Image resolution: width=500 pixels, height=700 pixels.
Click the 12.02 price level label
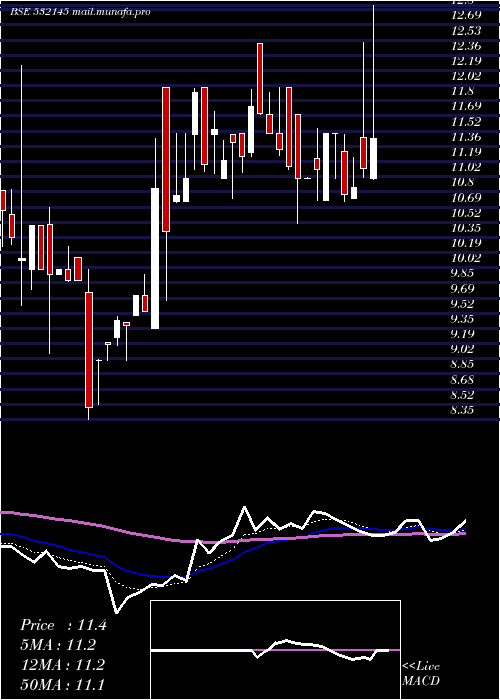[x=466, y=76]
